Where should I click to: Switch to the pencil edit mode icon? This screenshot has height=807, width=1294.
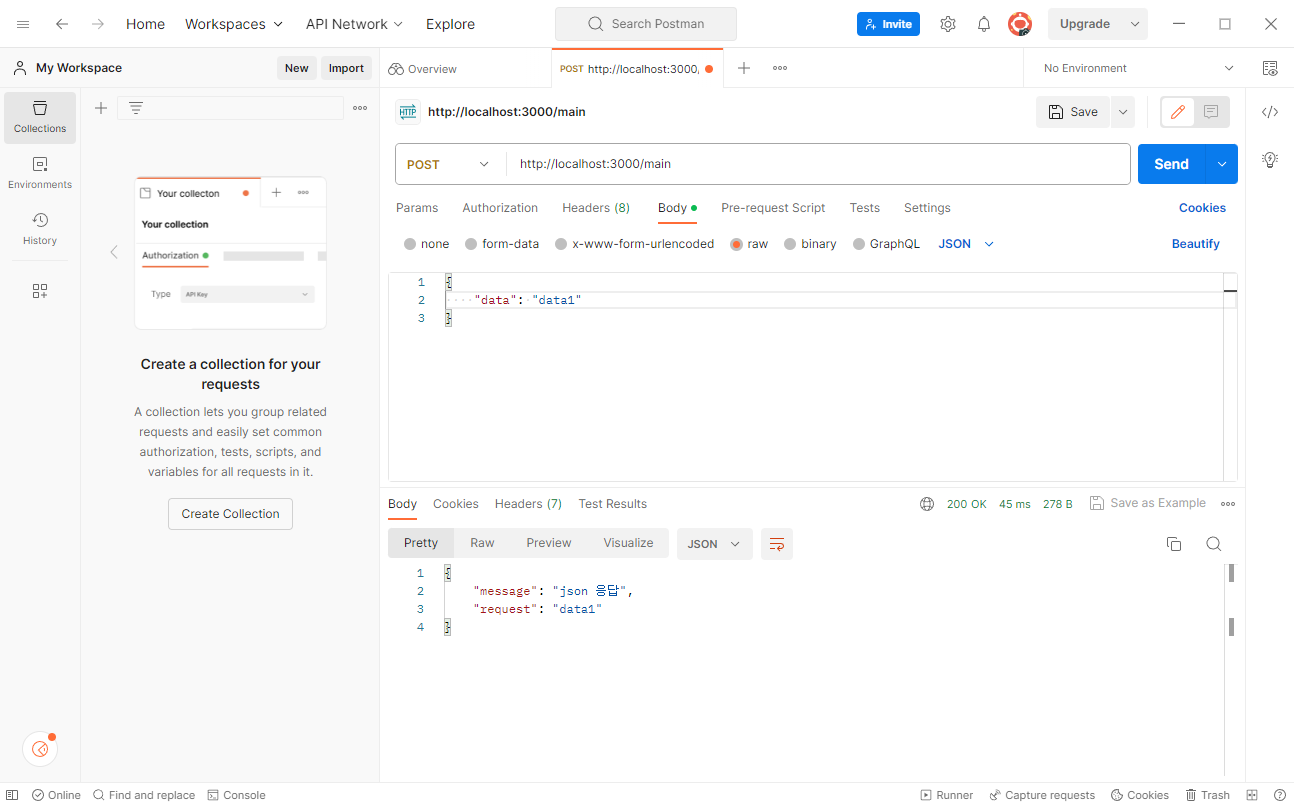(x=1178, y=112)
